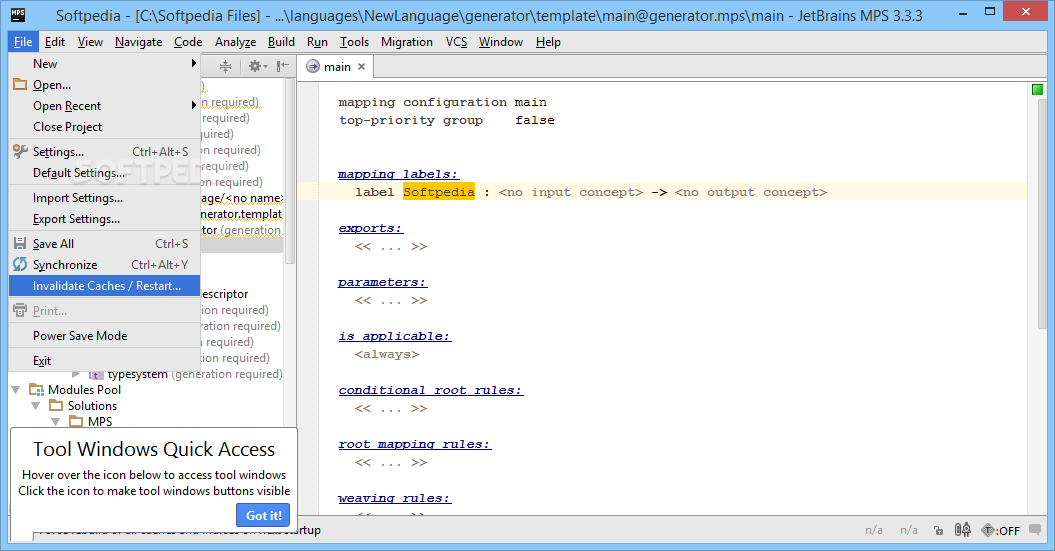Expand the typesystem tree node
The image size is (1055, 551).
[75, 374]
